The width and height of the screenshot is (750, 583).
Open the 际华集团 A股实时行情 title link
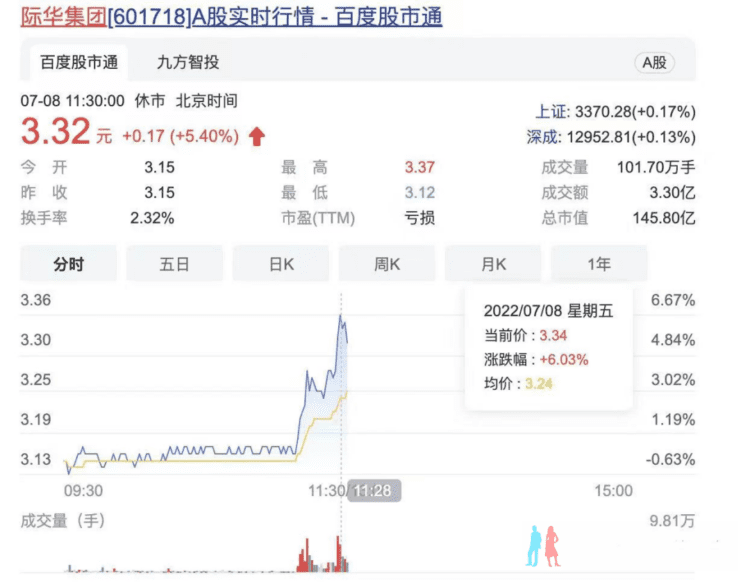coord(231,17)
